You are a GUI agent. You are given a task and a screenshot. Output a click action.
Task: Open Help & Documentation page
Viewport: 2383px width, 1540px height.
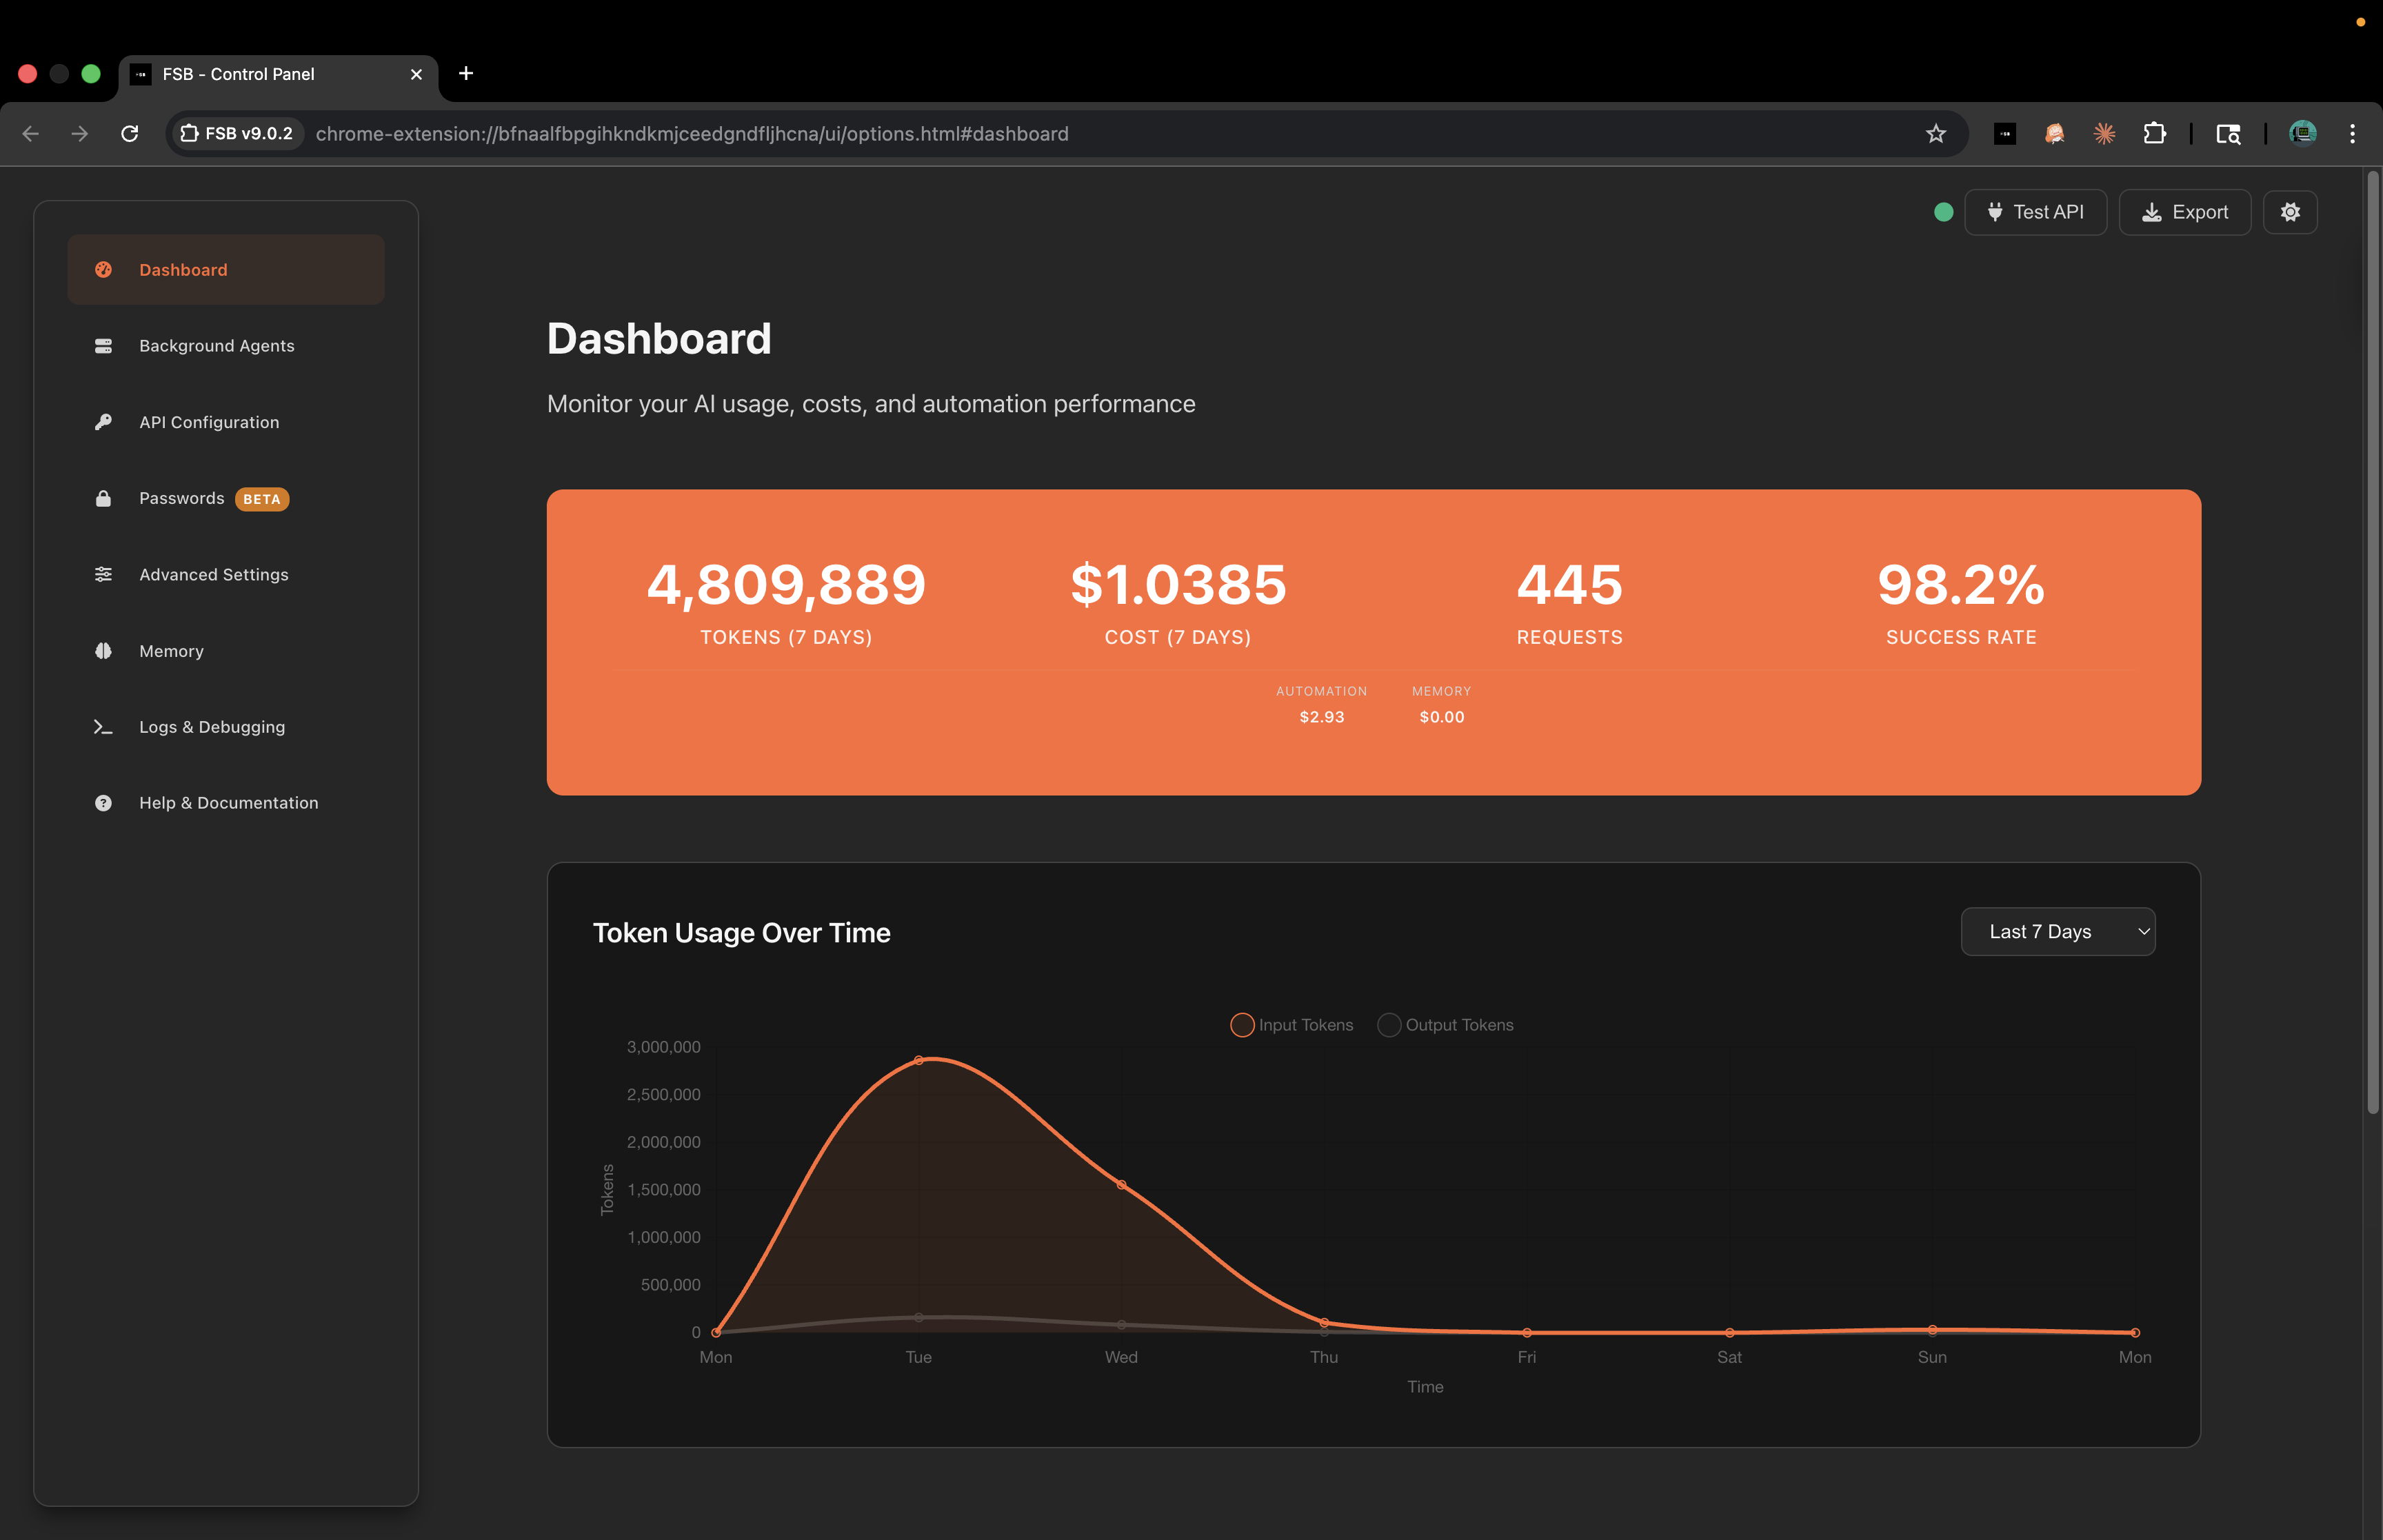tap(226, 803)
